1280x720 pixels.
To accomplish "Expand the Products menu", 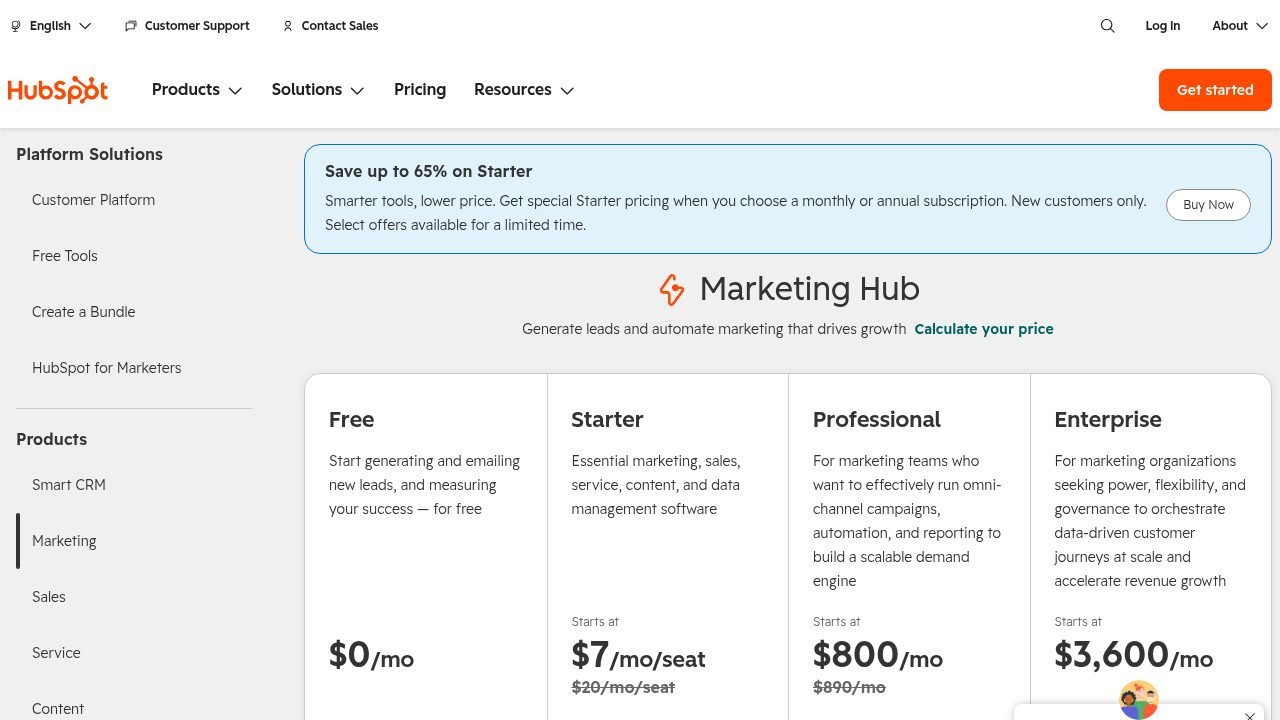I will (197, 90).
